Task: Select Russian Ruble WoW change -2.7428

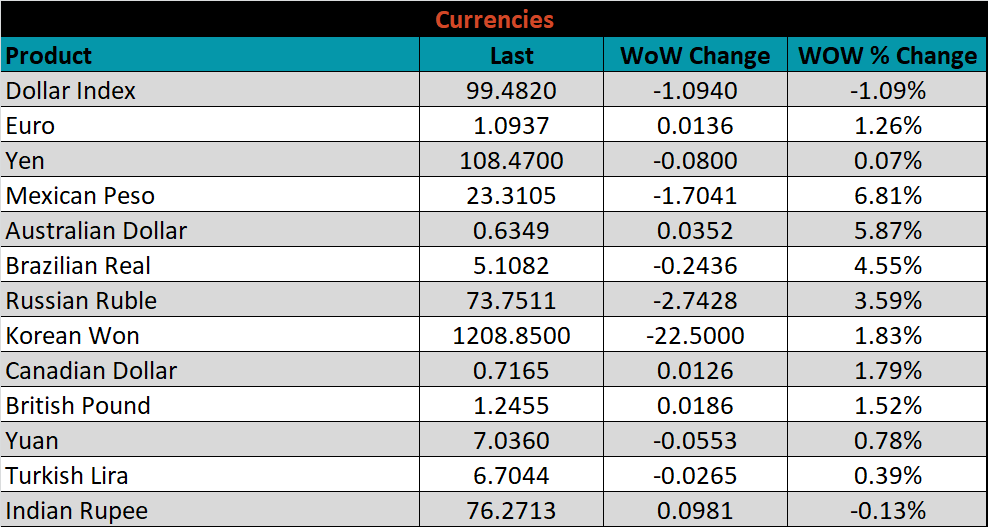Action: (x=695, y=300)
